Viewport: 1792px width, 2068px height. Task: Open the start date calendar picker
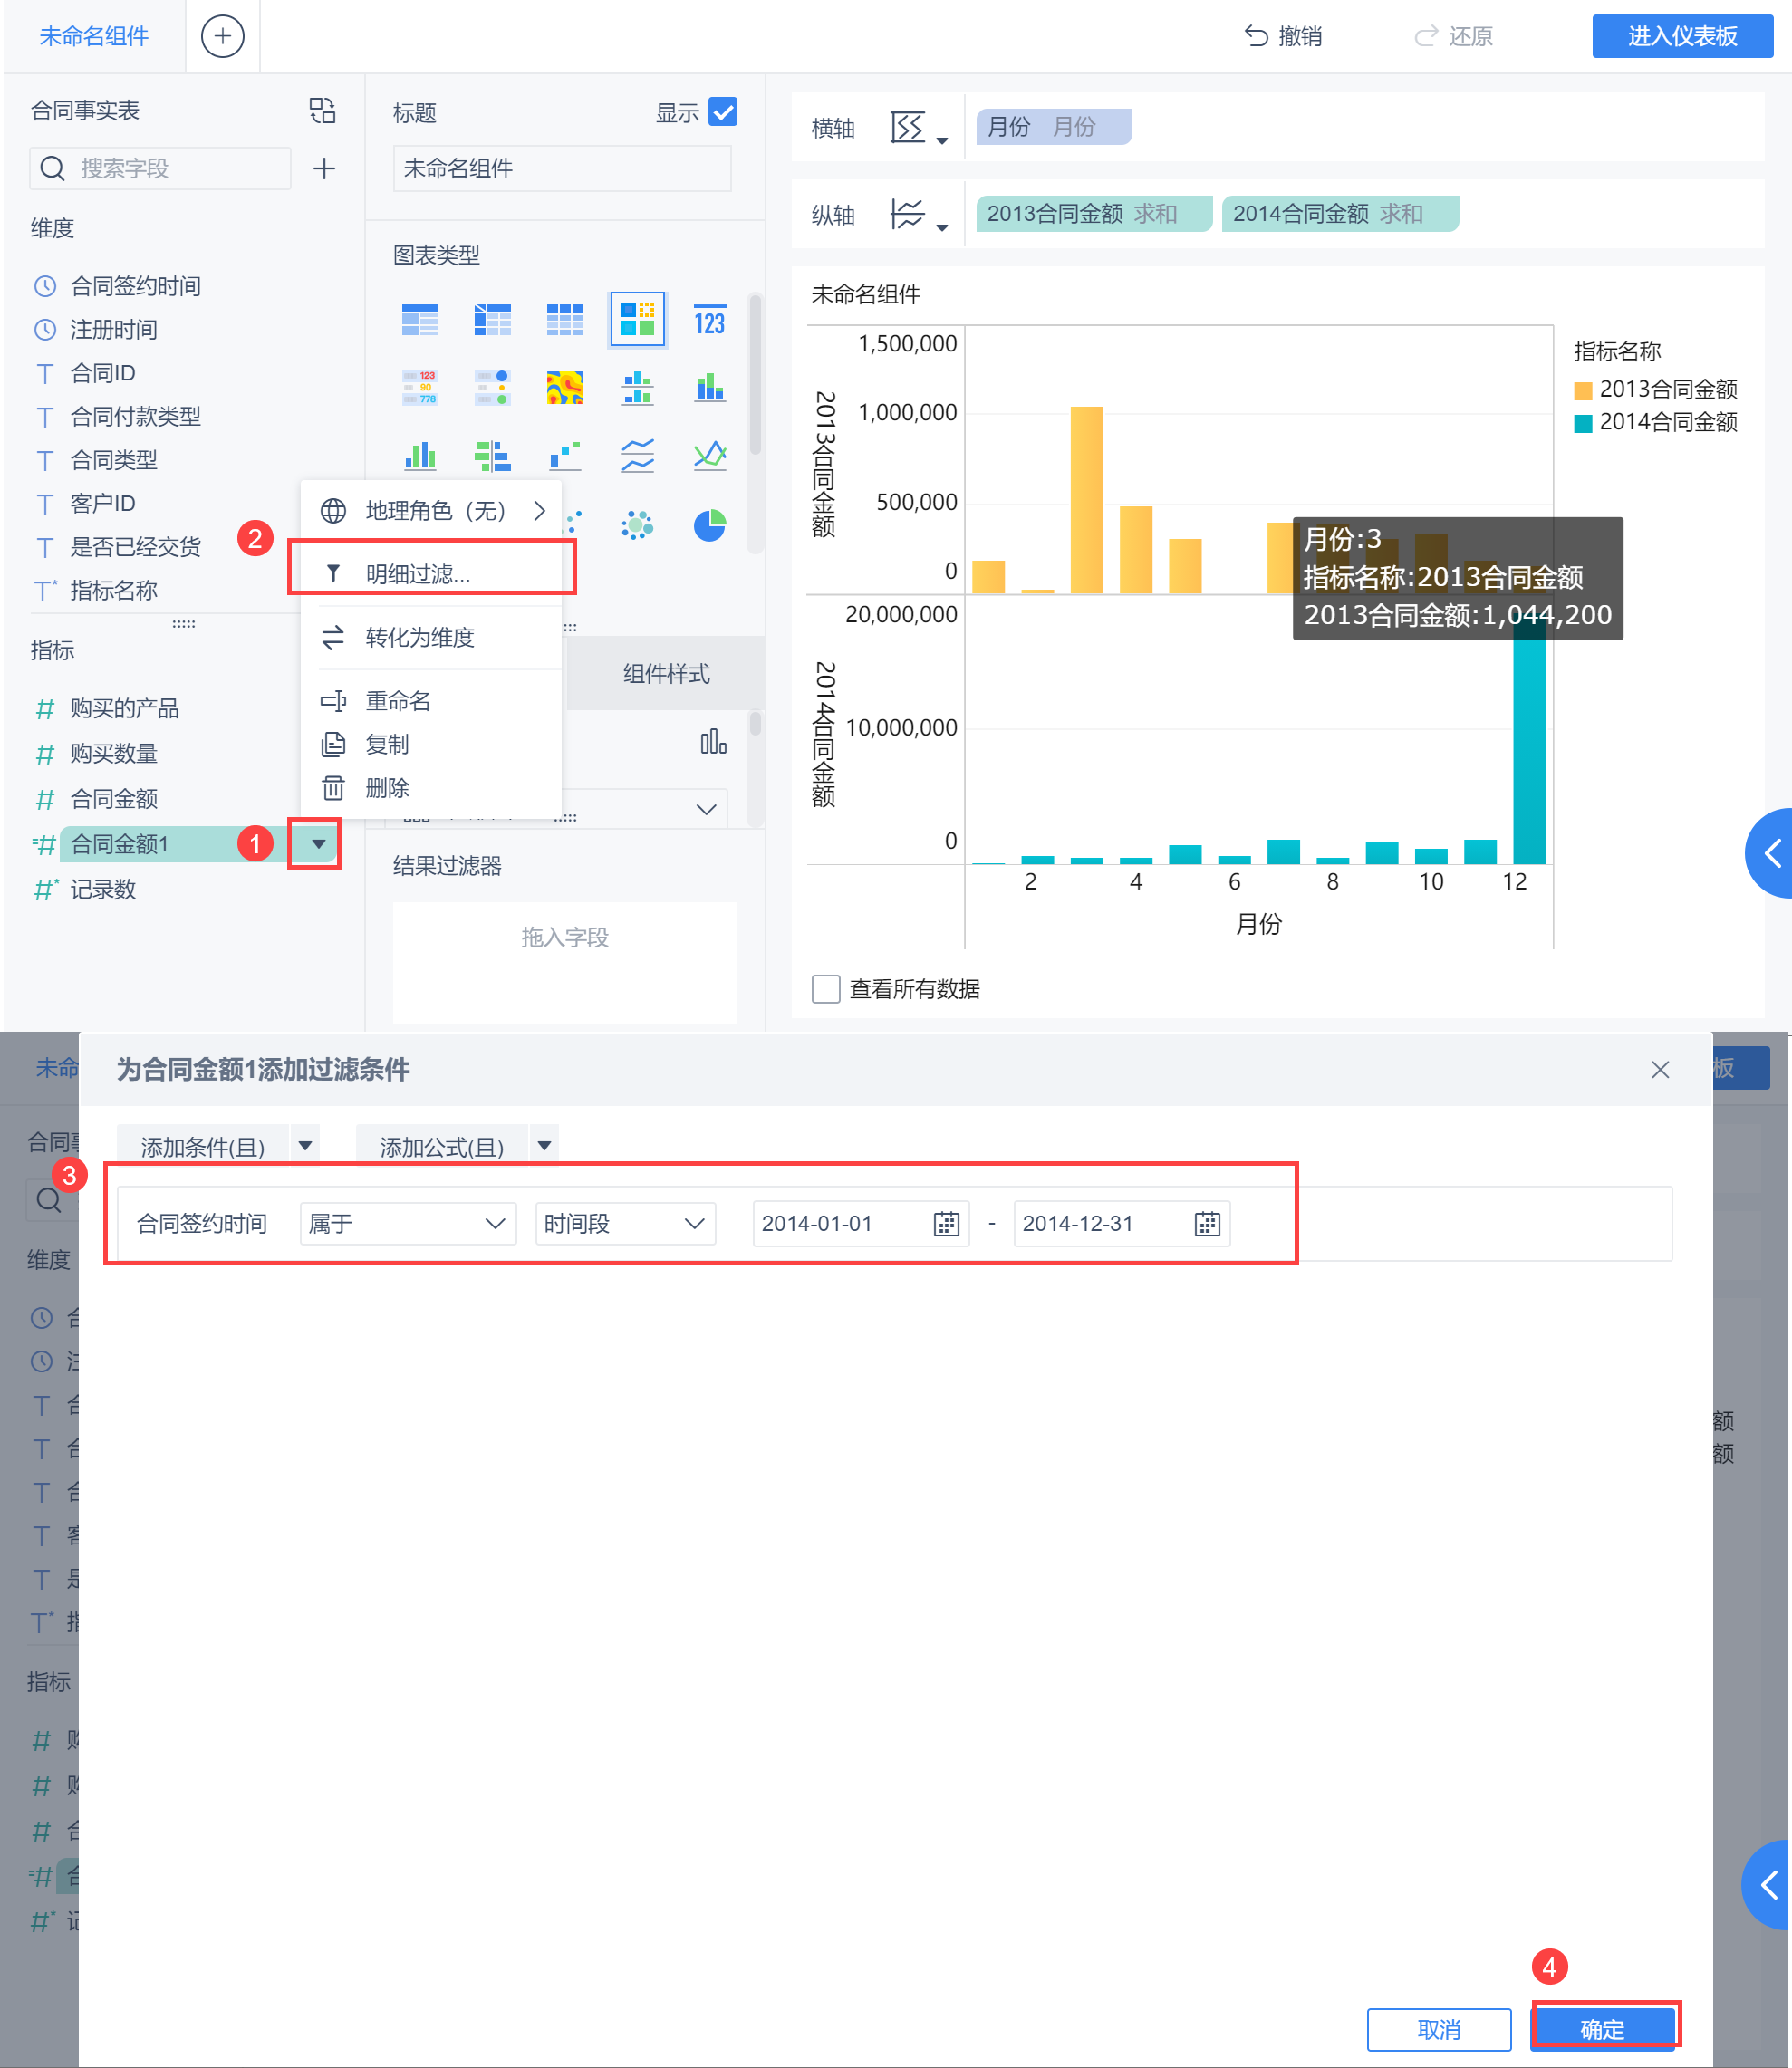(x=946, y=1223)
